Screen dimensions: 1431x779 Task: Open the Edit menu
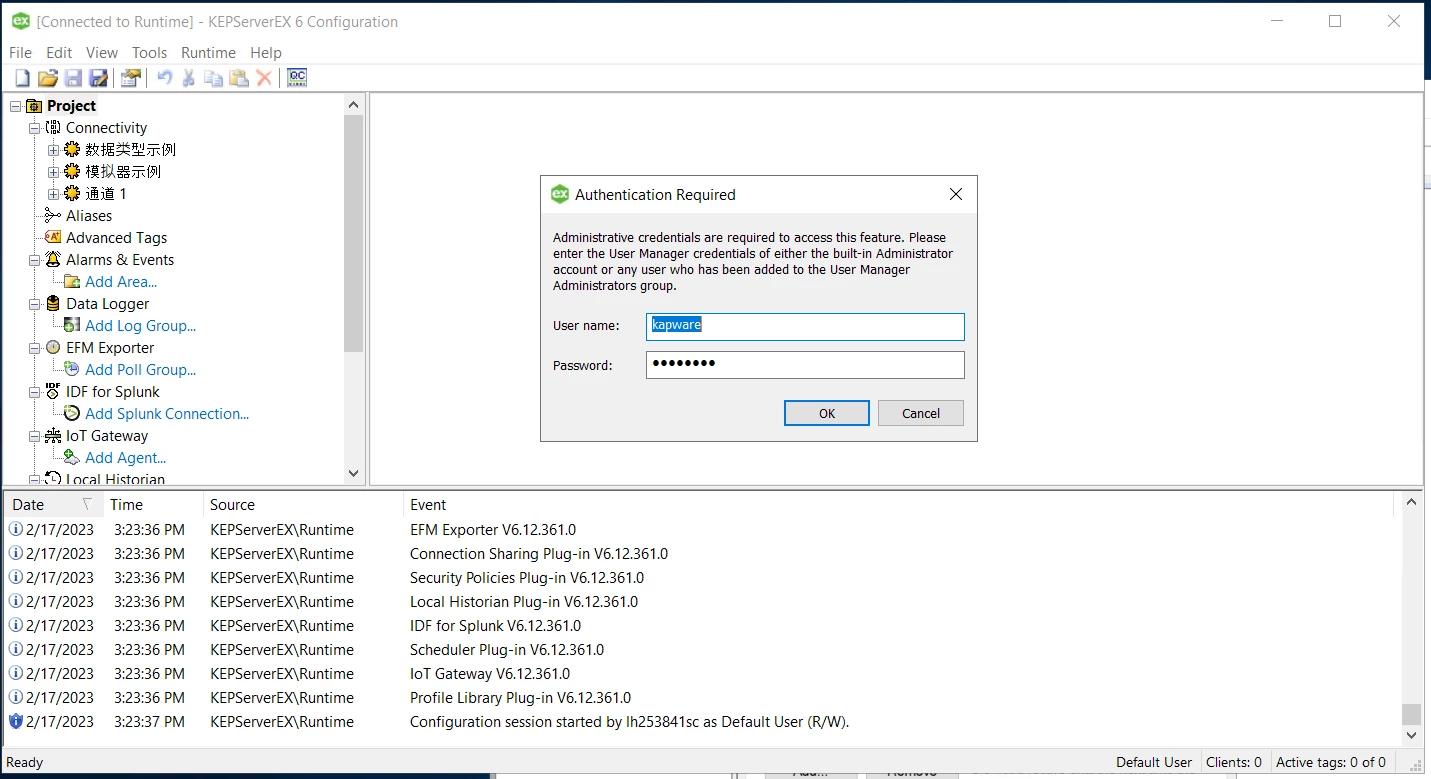59,52
